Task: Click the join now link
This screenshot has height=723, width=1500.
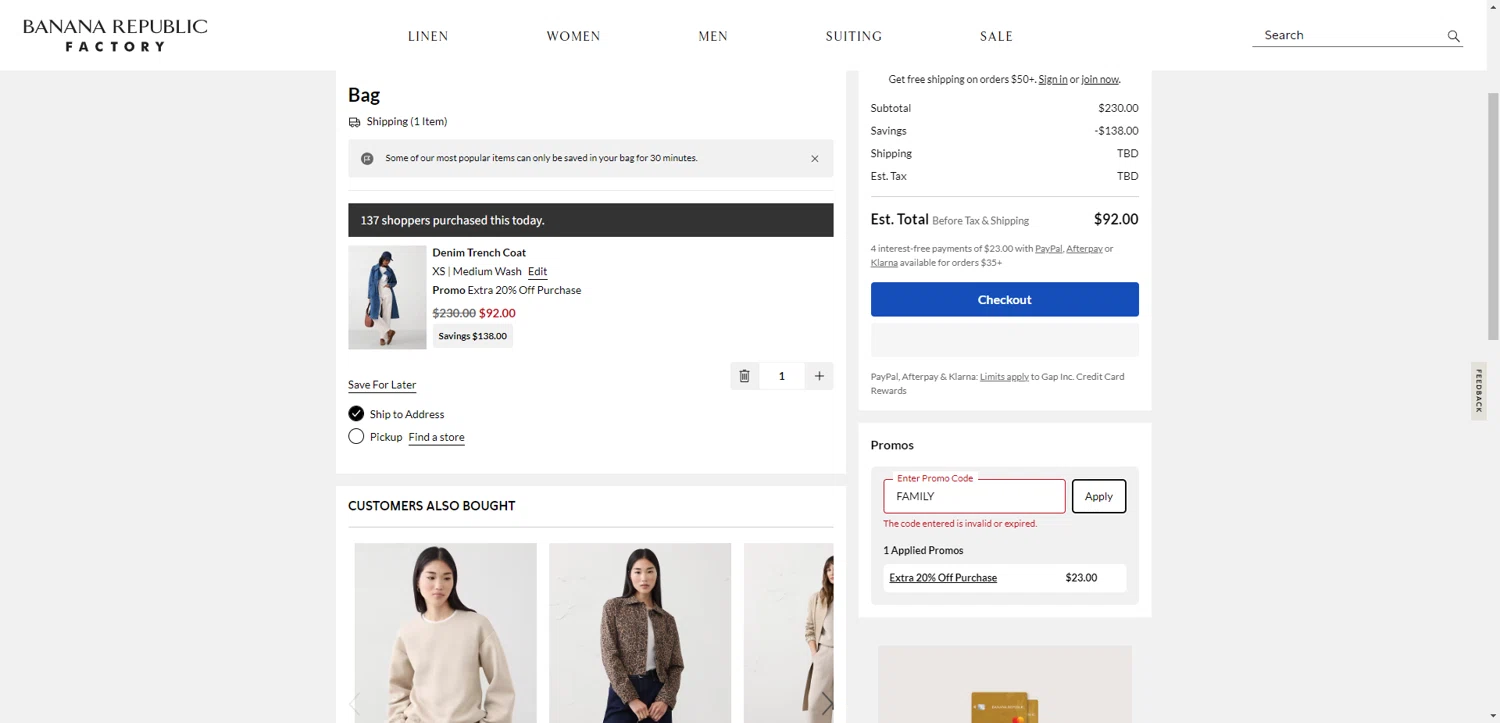Action: pyautogui.click(x=1100, y=79)
